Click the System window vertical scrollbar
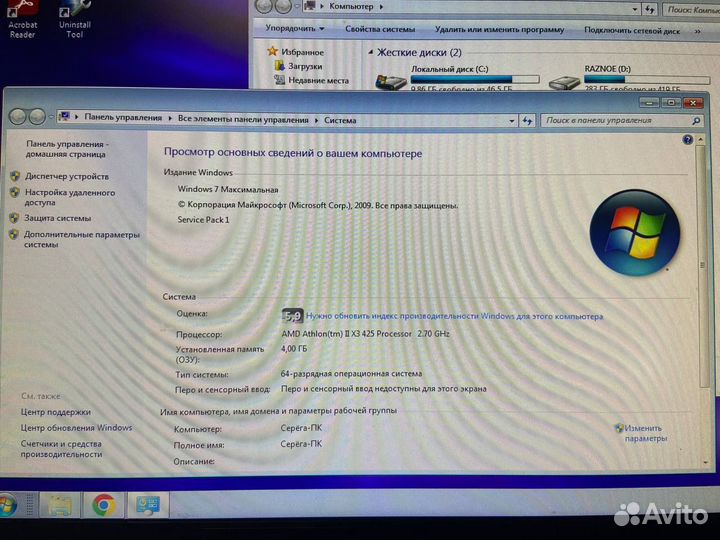The width and height of the screenshot is (720, 540). [702, 266]
